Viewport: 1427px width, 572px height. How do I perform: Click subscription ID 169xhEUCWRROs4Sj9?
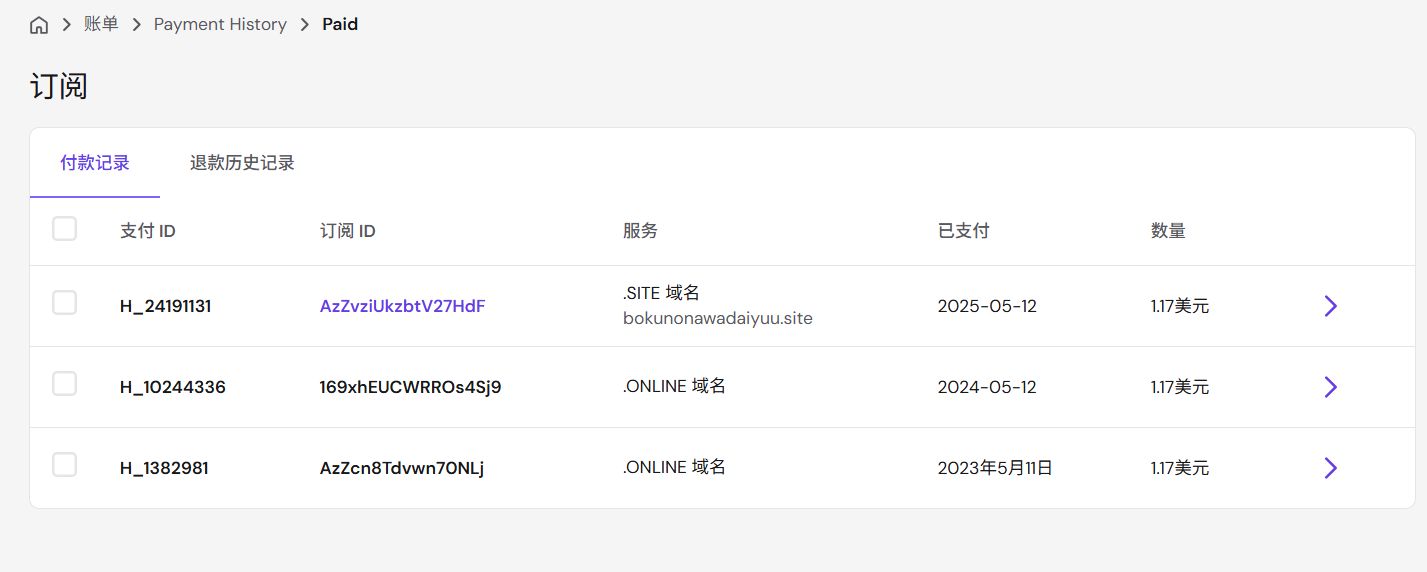[410, 387]
